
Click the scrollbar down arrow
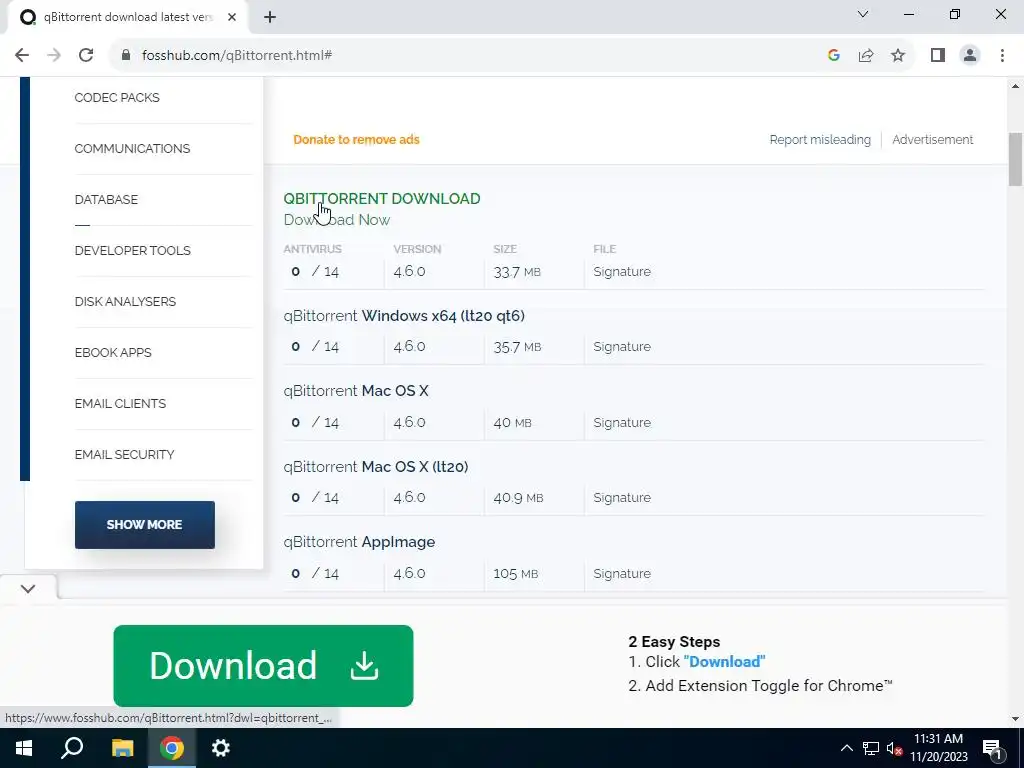pos(1015,718)
